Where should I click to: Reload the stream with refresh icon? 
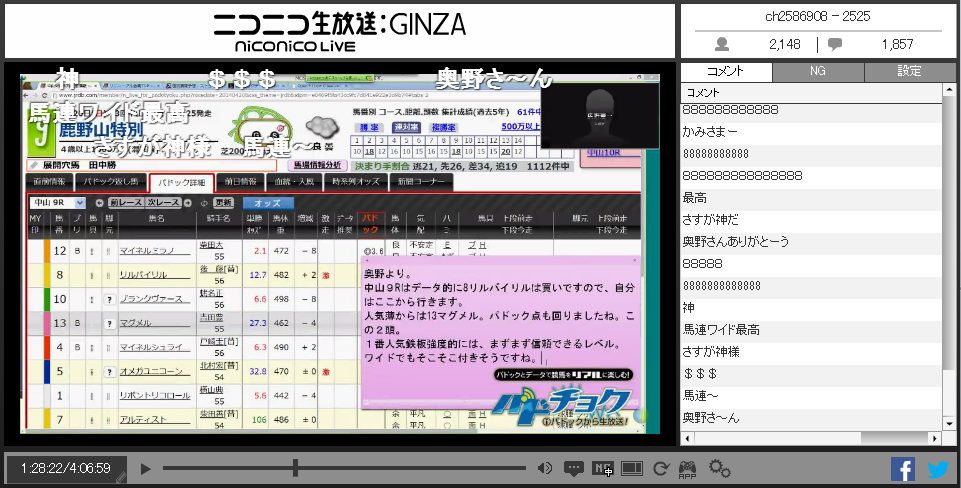pyautogui.click(x=660, y=469)
